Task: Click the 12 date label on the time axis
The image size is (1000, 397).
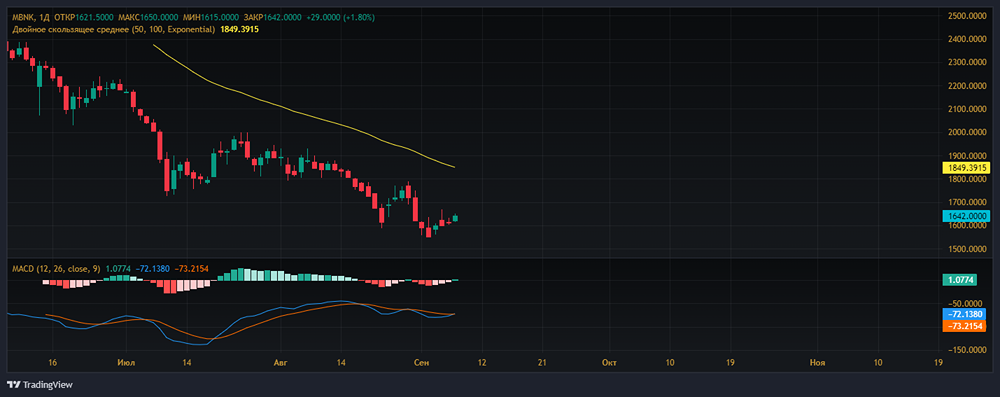Action: tap(481, 363)
